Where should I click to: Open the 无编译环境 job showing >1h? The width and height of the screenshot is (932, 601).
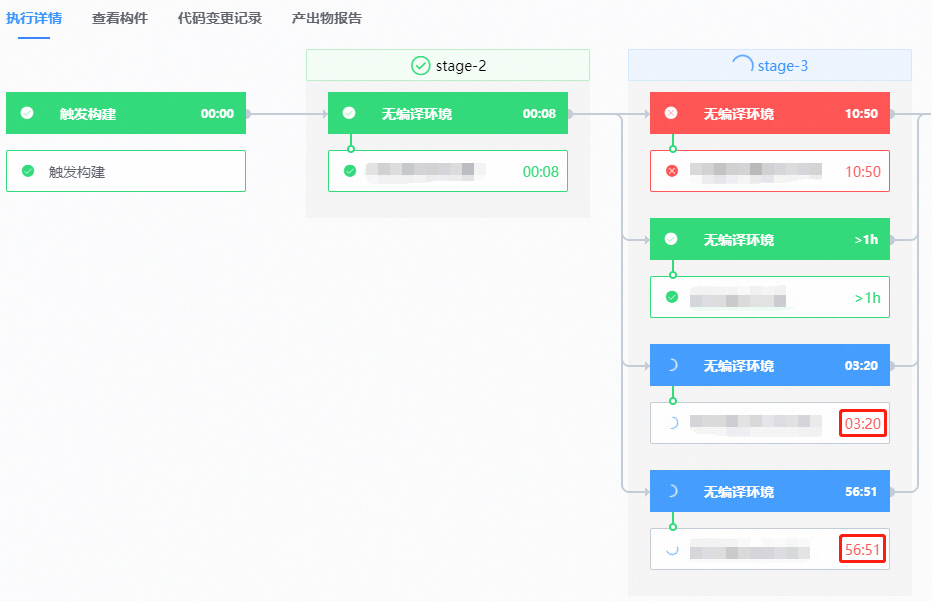pyautogui.click(x=770, y=239)
